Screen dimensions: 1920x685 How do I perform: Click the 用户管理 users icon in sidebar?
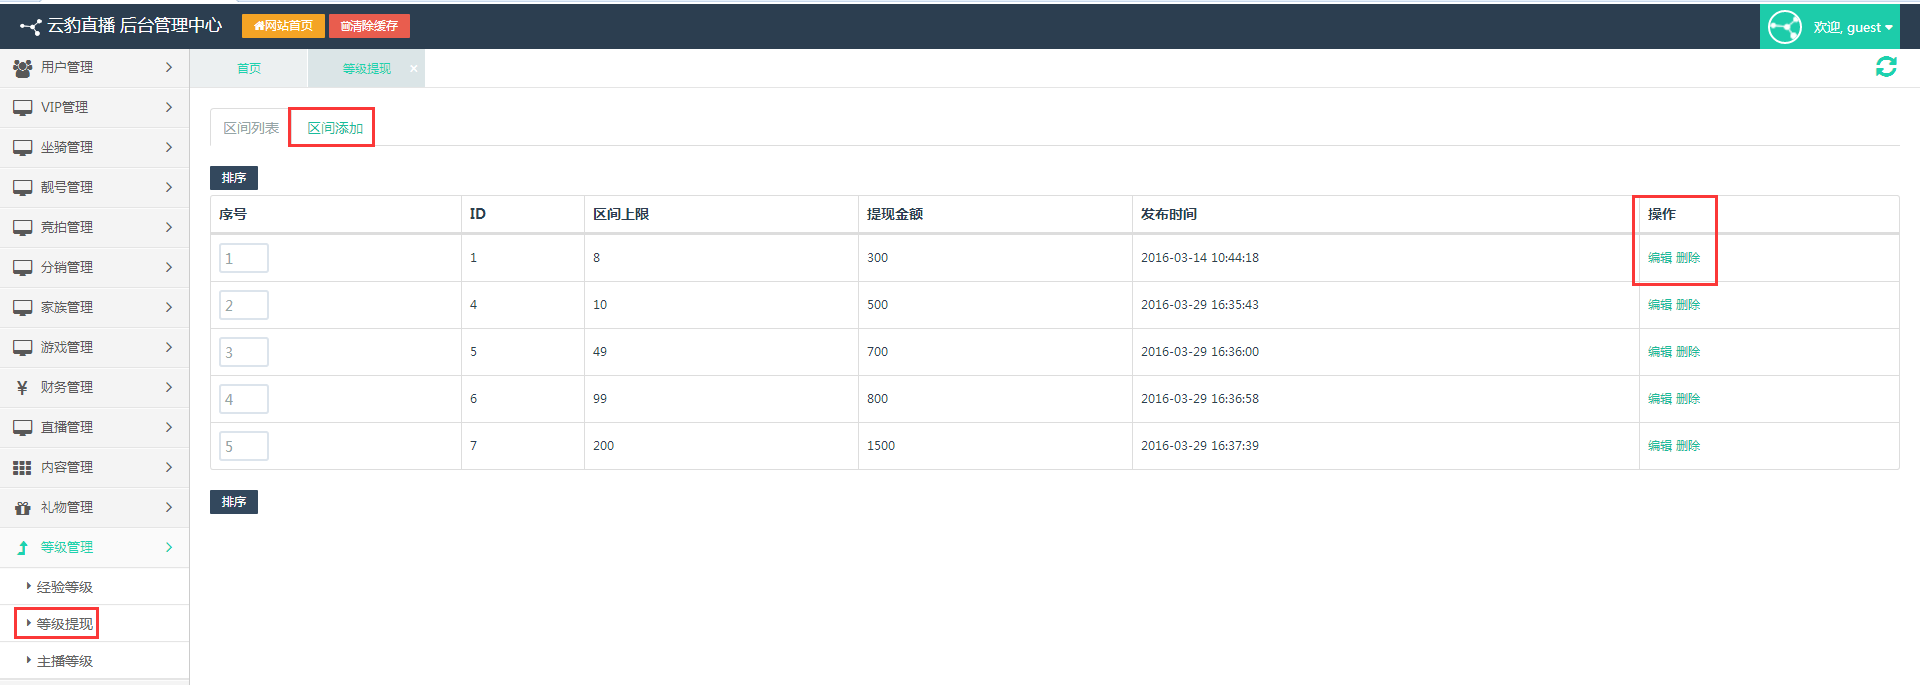point(22,68)
